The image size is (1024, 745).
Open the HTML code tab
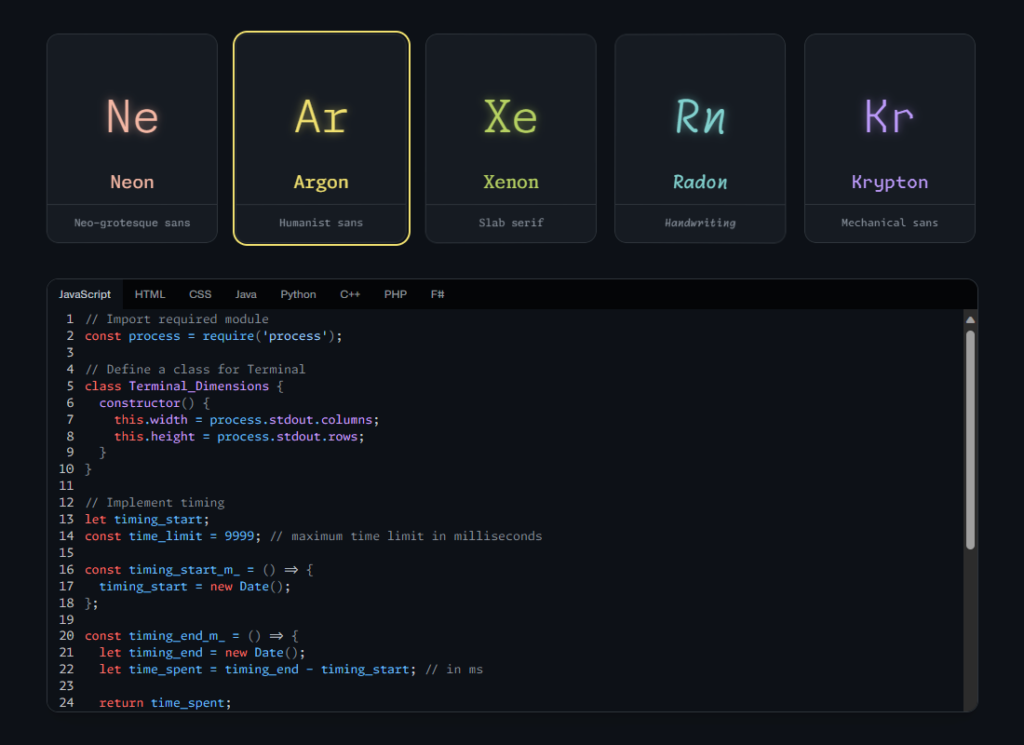tap(150, 294)
